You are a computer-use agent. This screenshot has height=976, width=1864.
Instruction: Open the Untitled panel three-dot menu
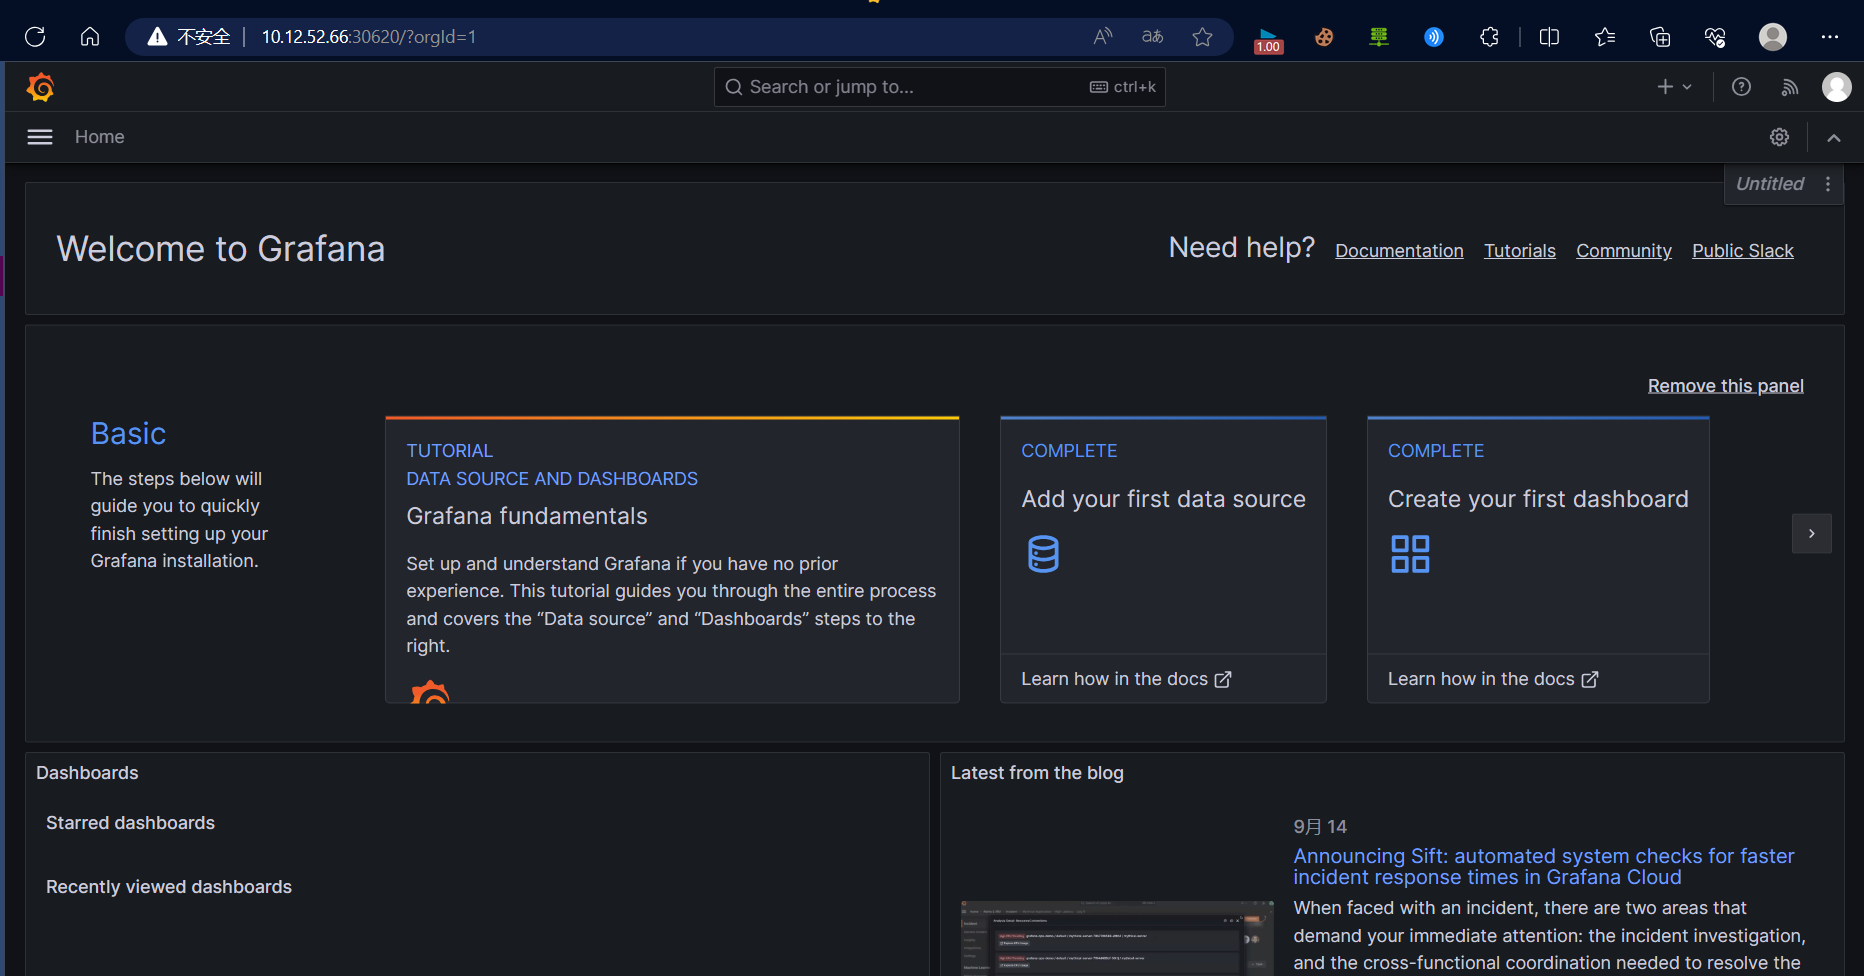[x=1828, y=184]
